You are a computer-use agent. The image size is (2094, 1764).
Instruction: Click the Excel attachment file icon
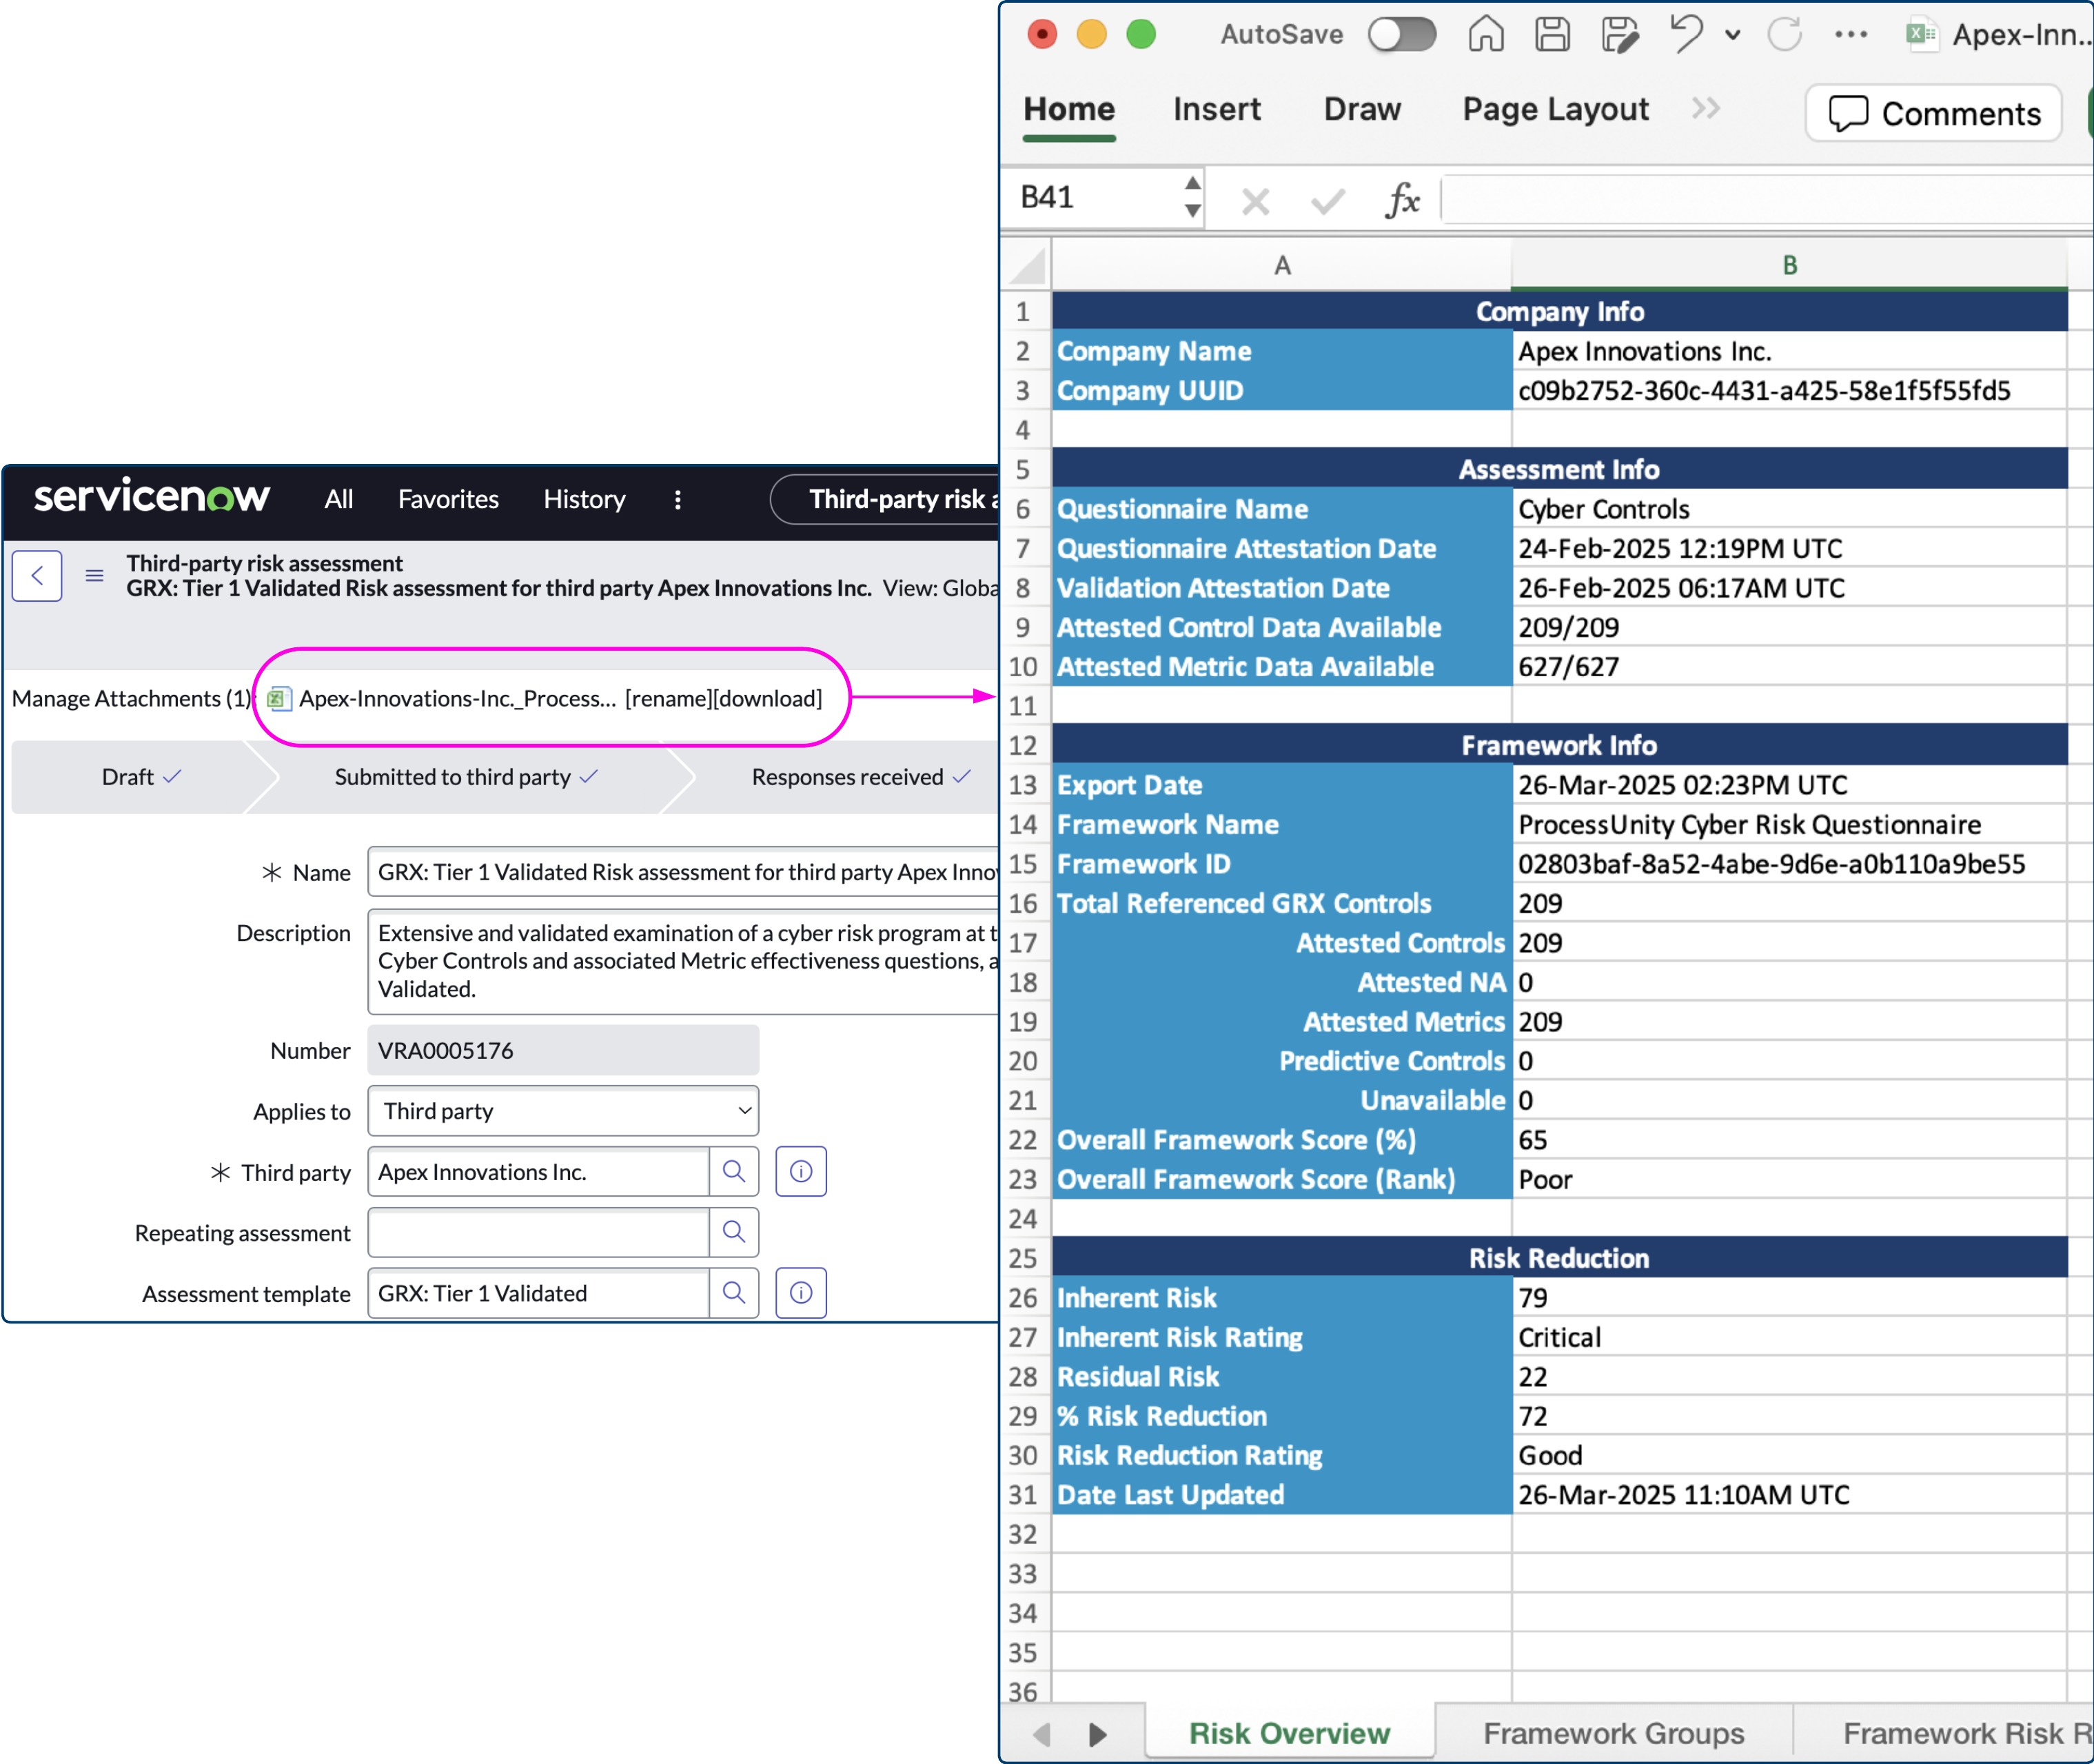279,698
